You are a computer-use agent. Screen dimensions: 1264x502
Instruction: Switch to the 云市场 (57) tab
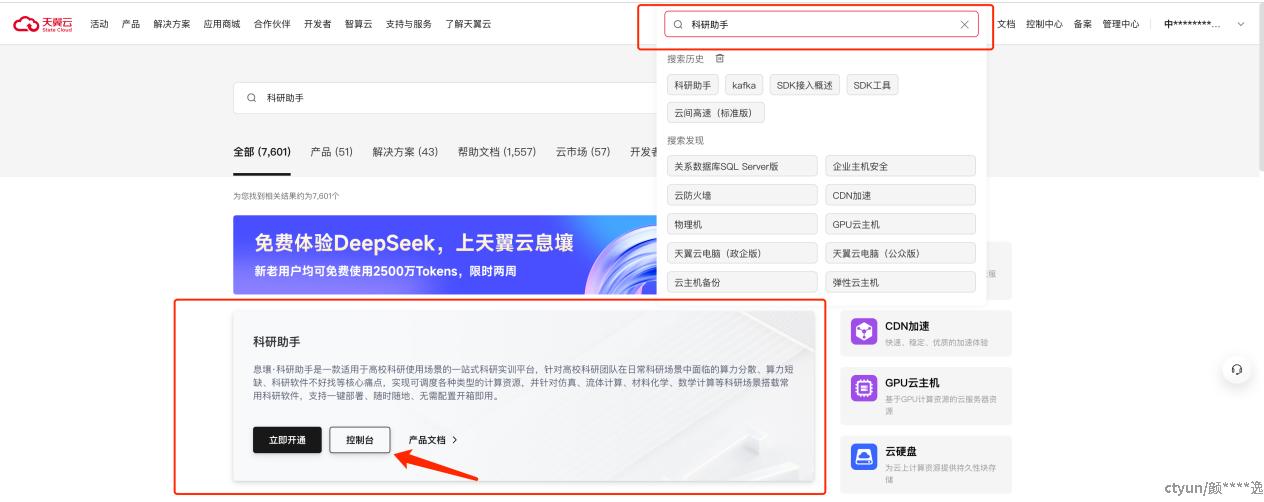pyautogui.click(x=583, y=152)
